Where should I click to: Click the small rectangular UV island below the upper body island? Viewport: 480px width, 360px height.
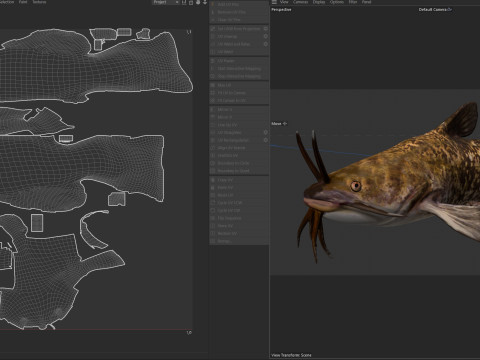66,139
